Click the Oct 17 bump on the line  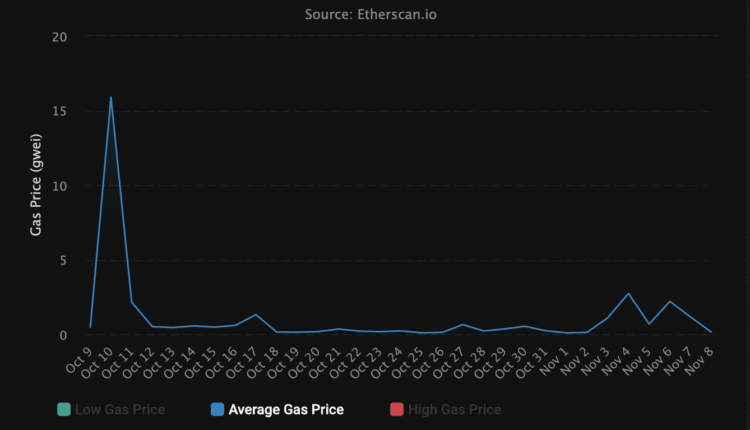point(256,315)
